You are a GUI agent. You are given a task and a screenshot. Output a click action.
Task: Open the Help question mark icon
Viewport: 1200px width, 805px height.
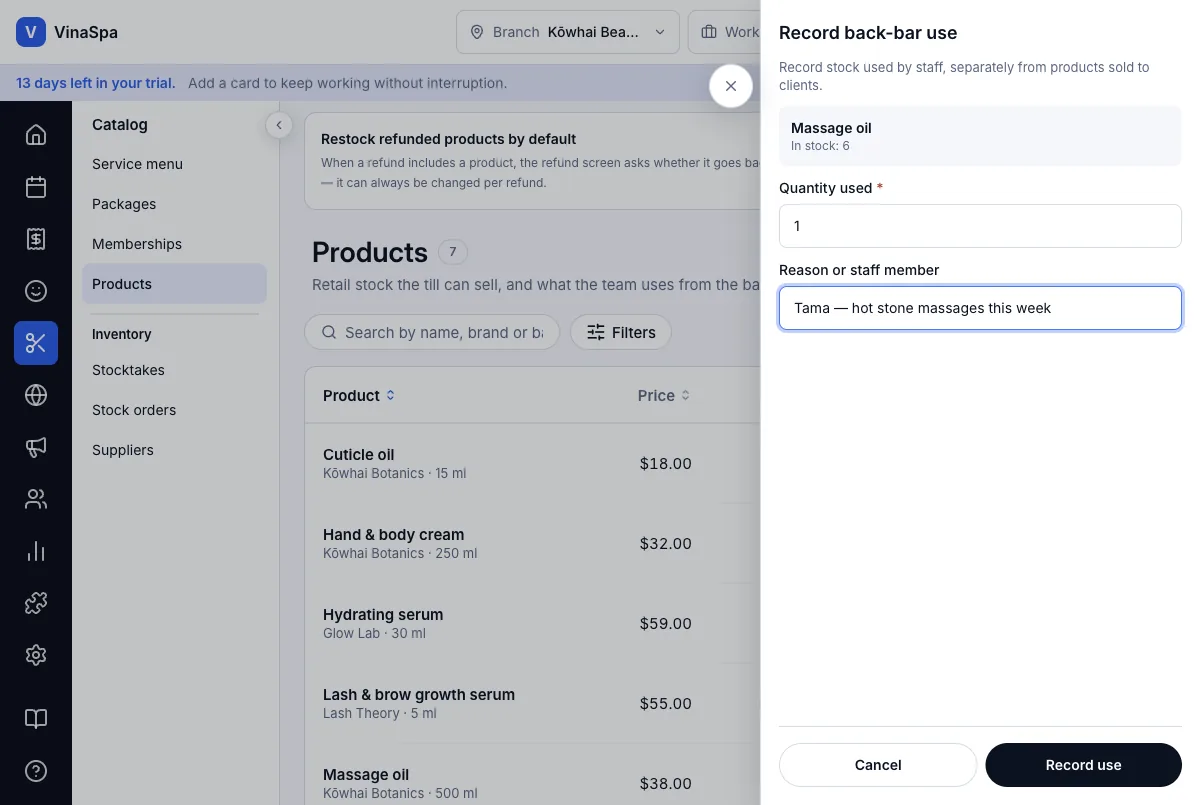click(36, 771)
